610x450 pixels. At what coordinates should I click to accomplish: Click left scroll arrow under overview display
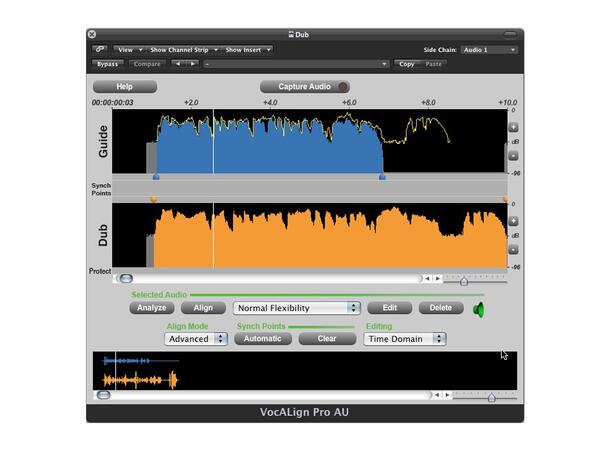coord(437,395)
